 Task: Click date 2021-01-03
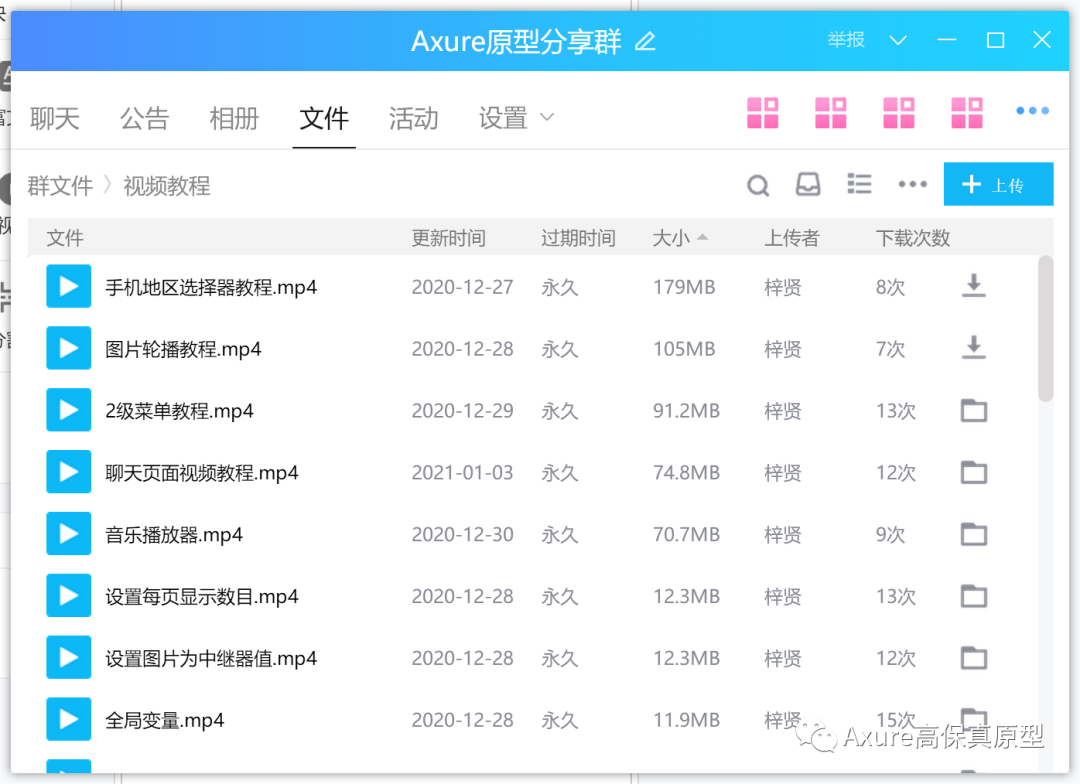[462, 473]
